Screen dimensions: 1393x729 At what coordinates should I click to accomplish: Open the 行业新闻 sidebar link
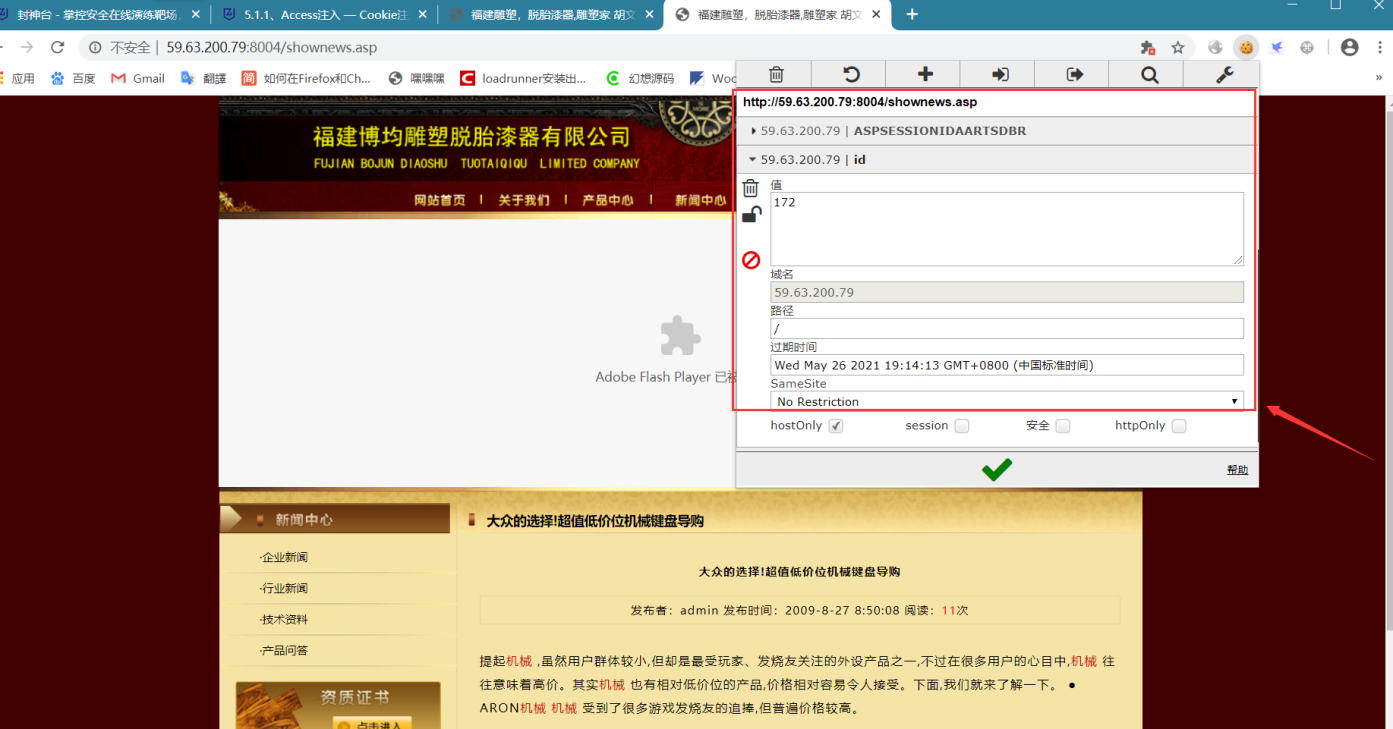284,589
